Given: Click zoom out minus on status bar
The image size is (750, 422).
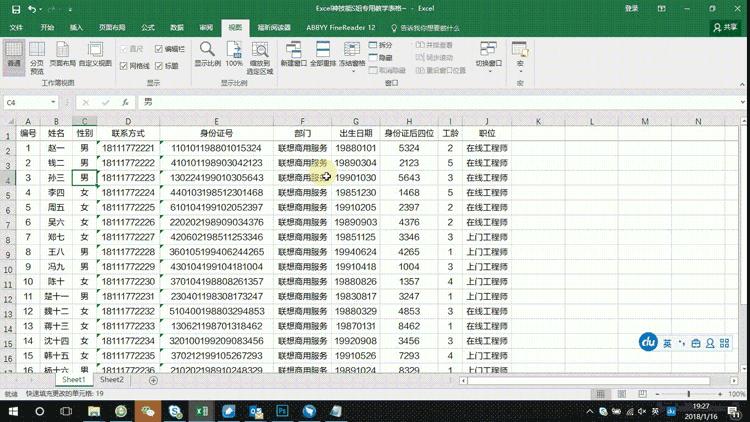Looking at the screenshot, I should (657, 394).
